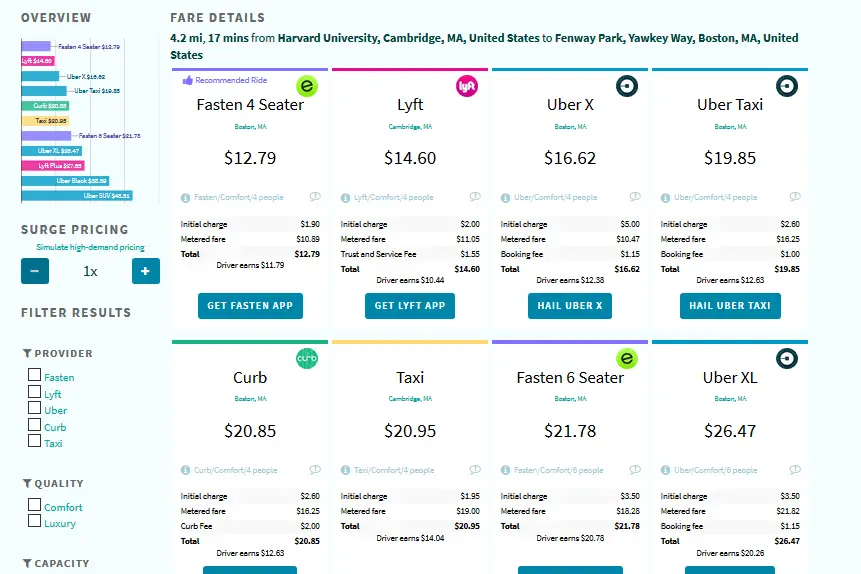This screenshot has width=861, height=574.
Task: Open comment bubble icon on Lyft card
Action: (475, 197)
